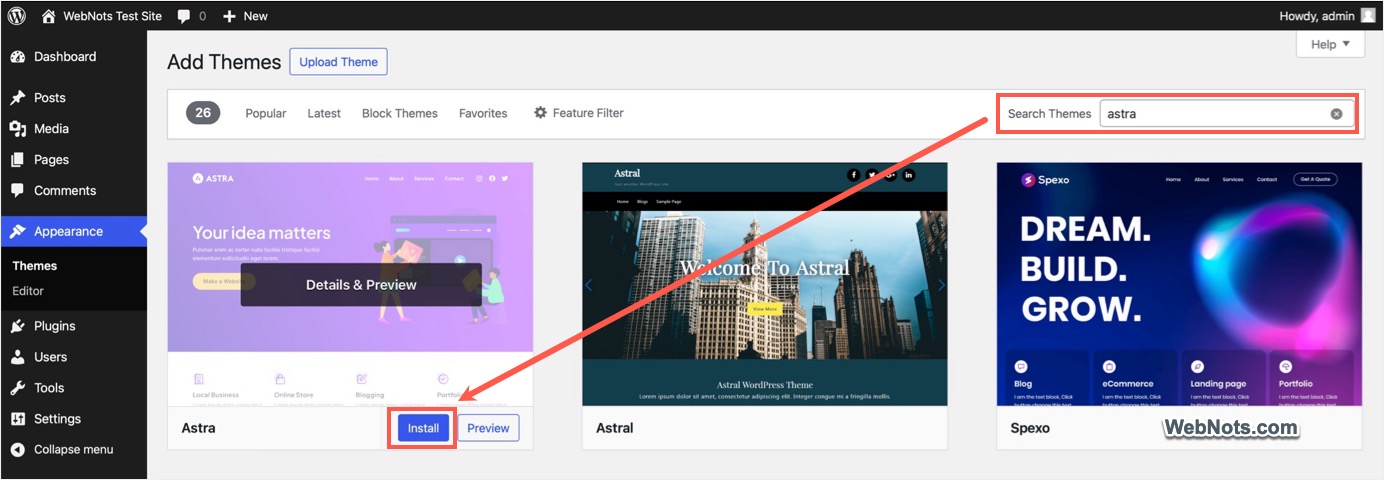Switch to the Popular themes tab
The image size is (1384, 480).
click(266, 113)
